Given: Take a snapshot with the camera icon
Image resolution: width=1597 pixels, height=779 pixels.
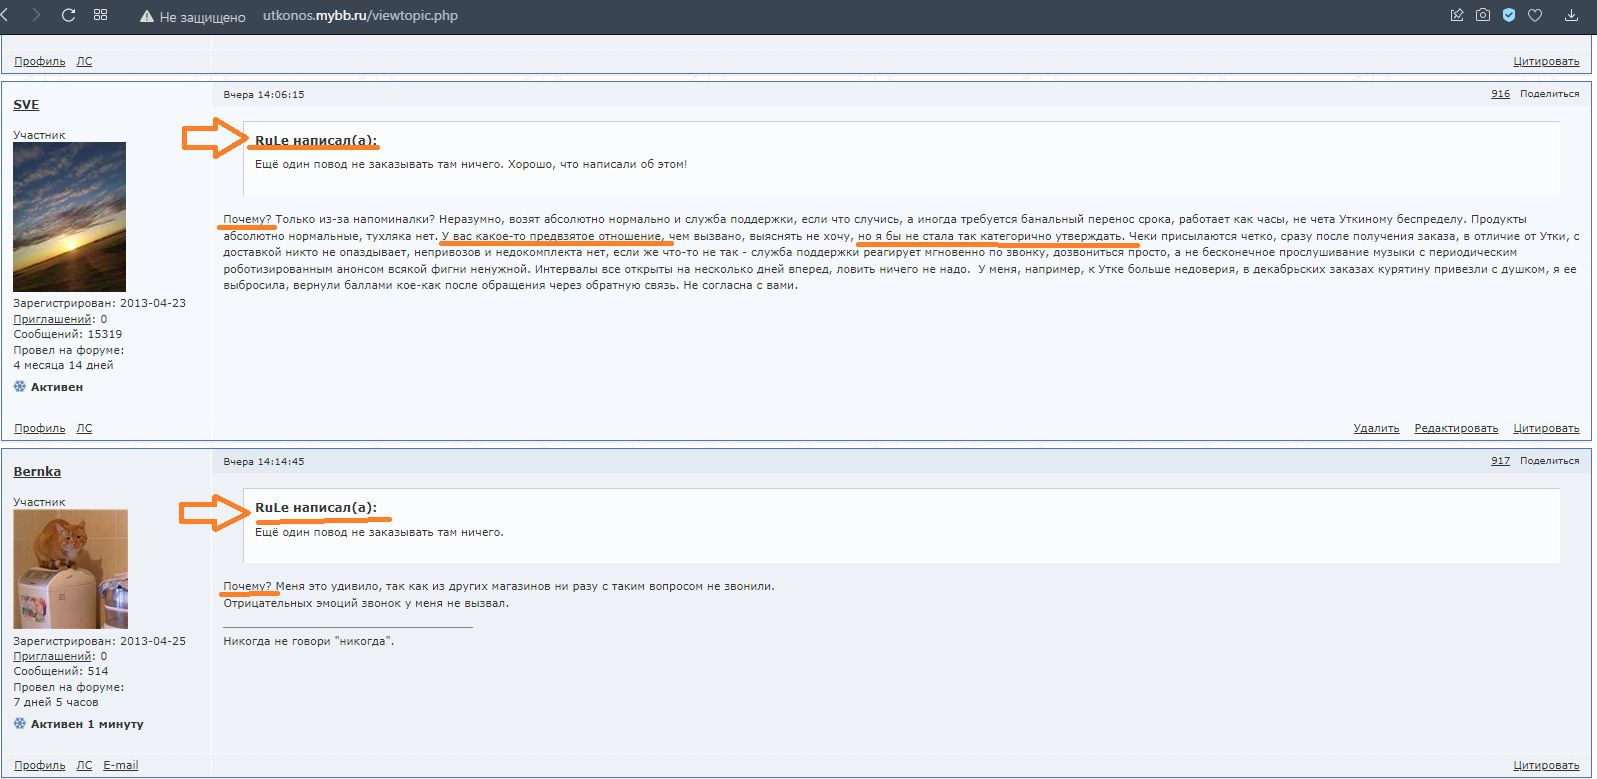Looking at the screenshot, I should 1483,15.
